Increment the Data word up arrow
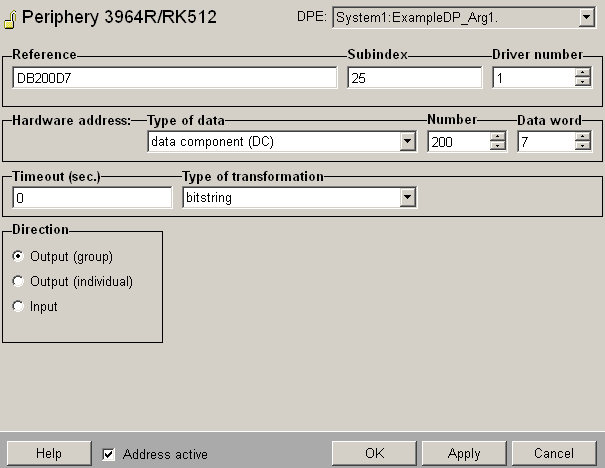This screenshot has width=605, height=468. pyautogui.click(x=582, y=137)
